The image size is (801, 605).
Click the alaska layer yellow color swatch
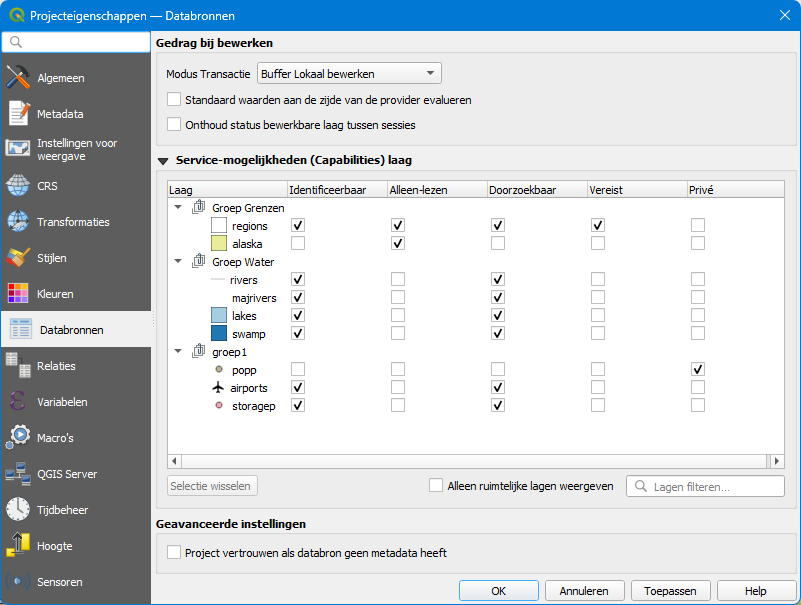(219, 243)
